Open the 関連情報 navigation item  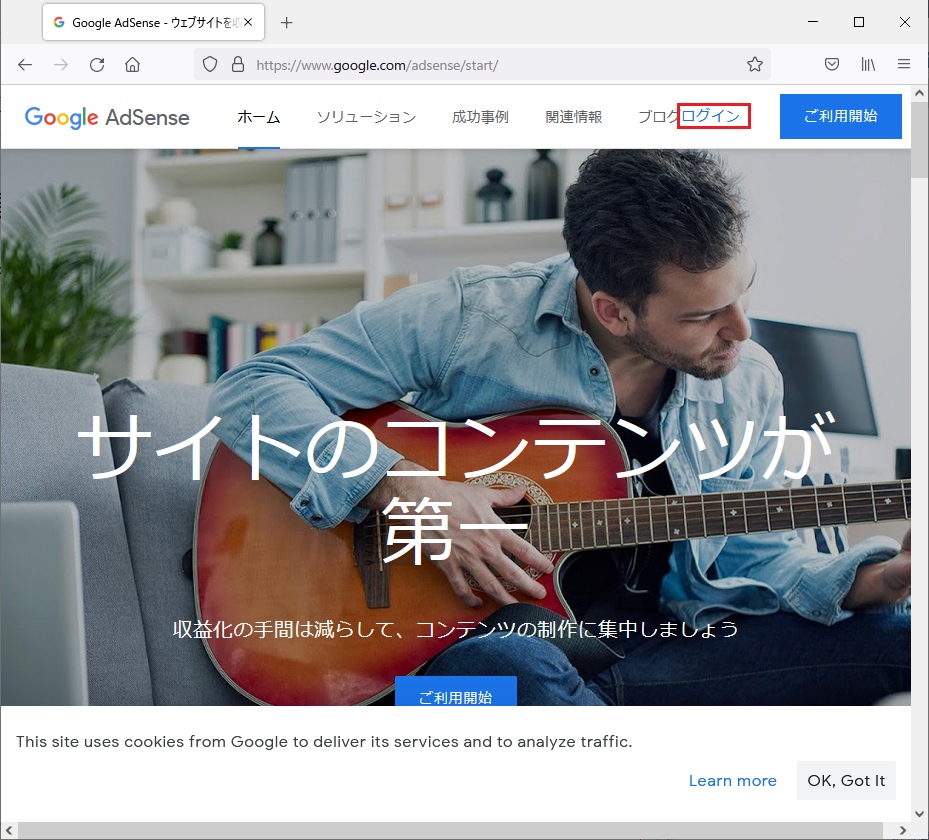coord(574,117)
